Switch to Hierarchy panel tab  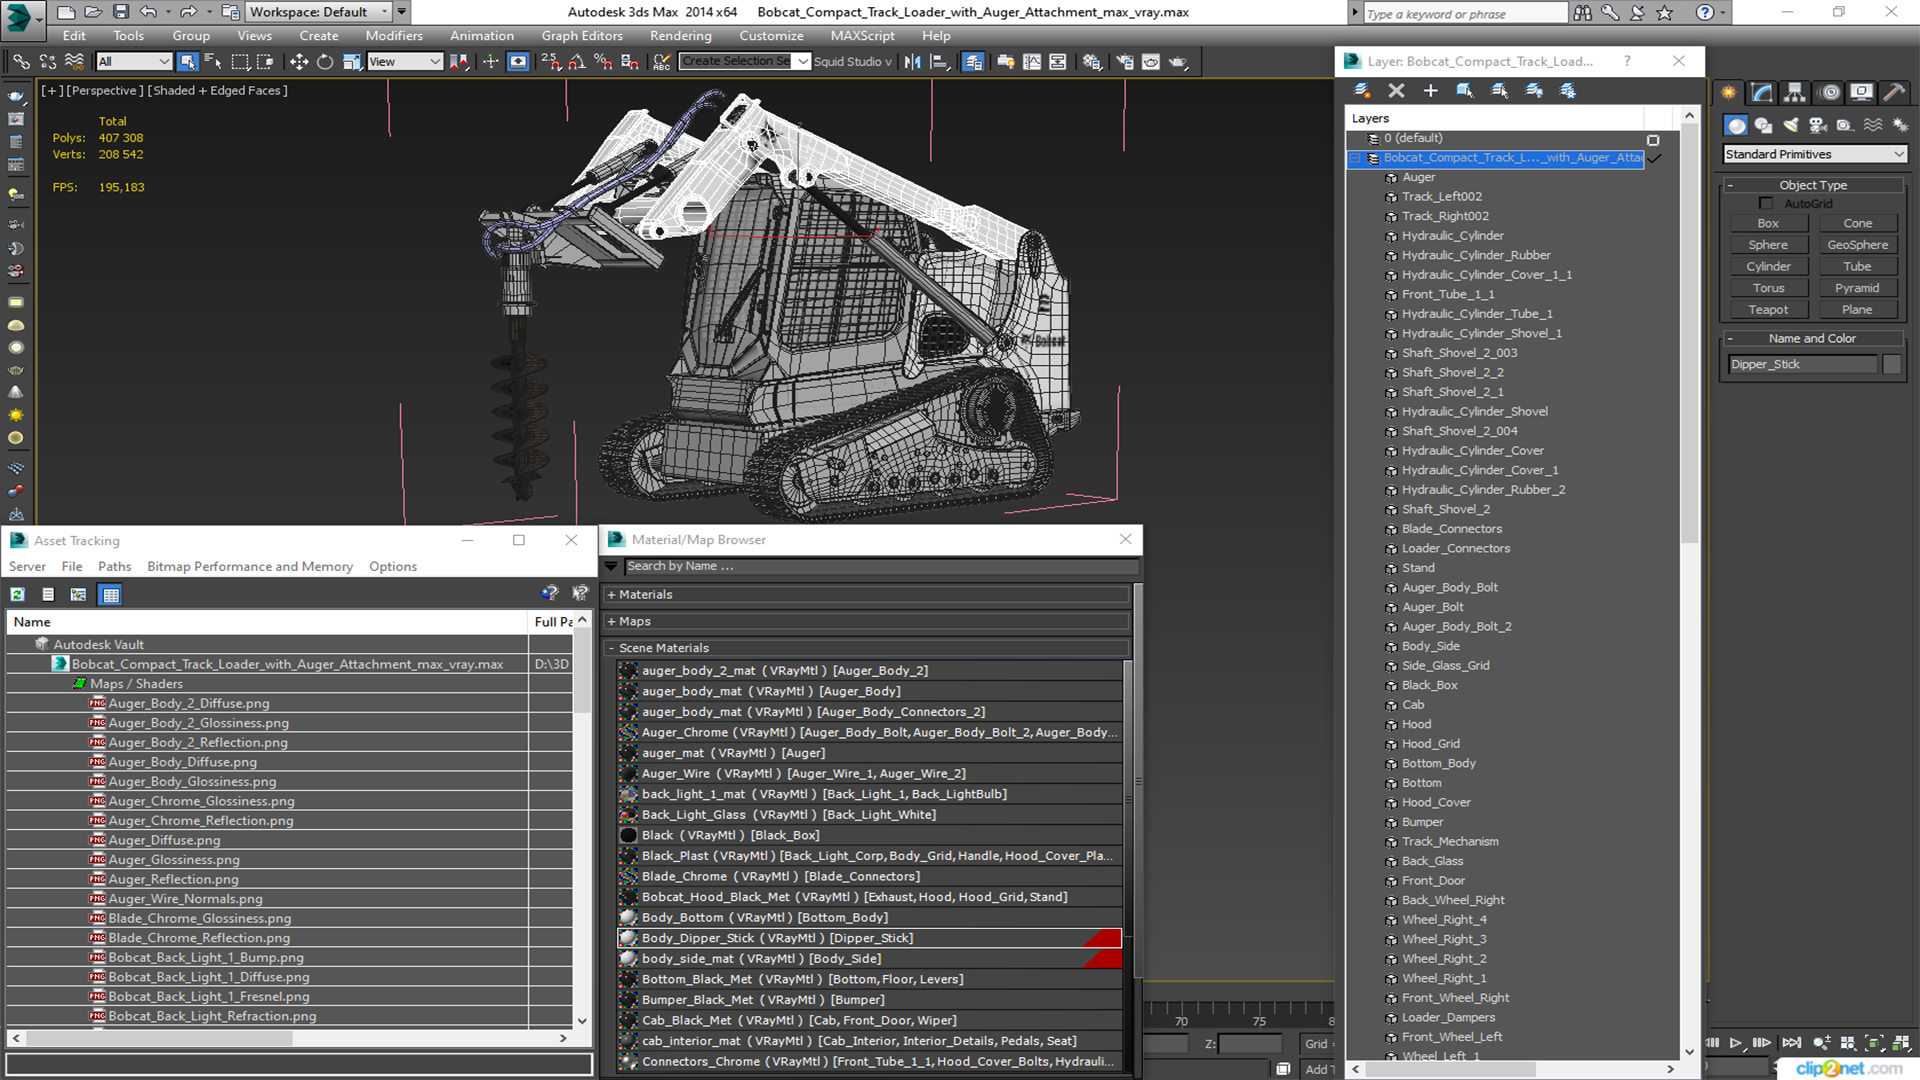(1795, 92)
